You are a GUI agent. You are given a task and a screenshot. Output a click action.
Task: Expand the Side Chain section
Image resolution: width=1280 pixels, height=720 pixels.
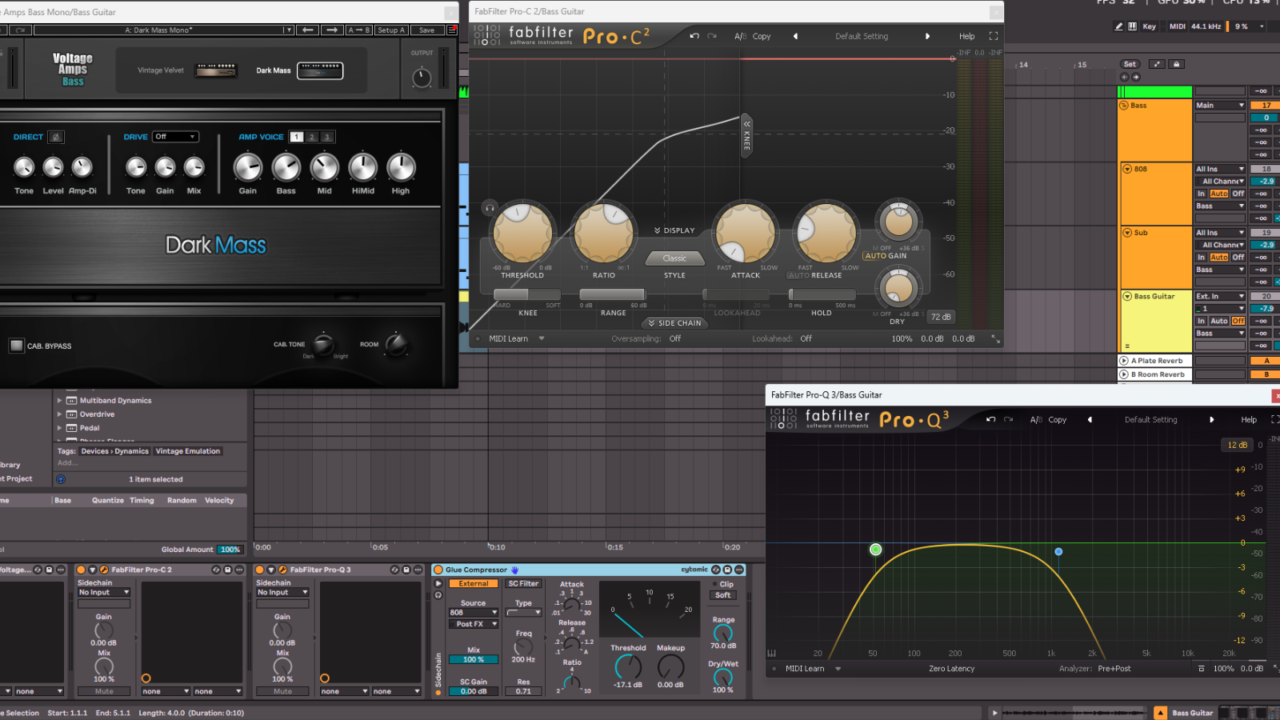(675, 323)
